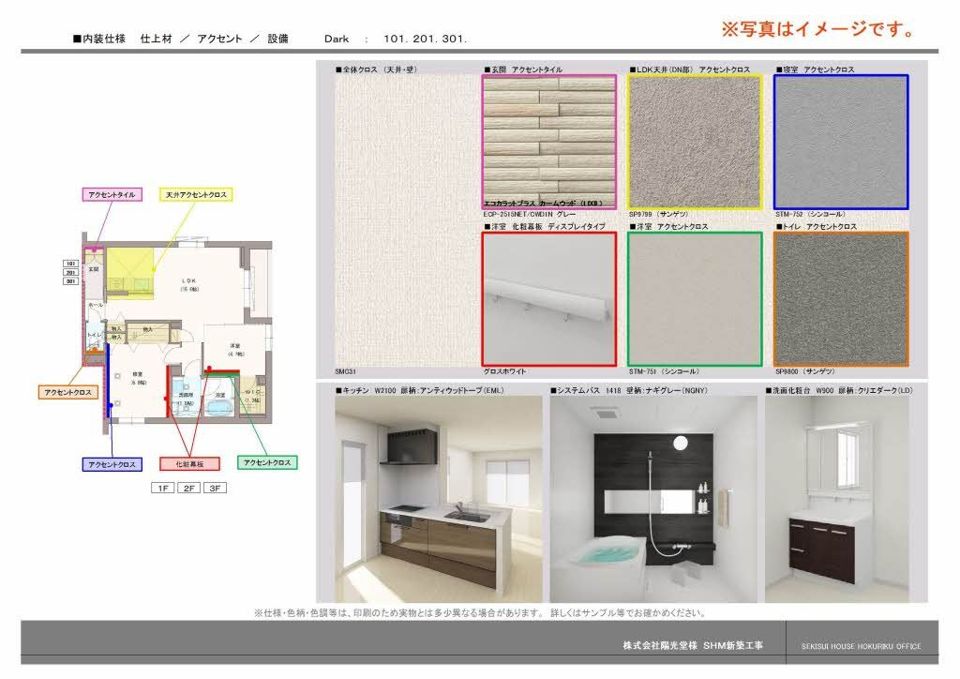Viewport: 960px width, 679px height.
Task: Pick the pink-framed entrance accent tile swatch
Action: (549, 141)
